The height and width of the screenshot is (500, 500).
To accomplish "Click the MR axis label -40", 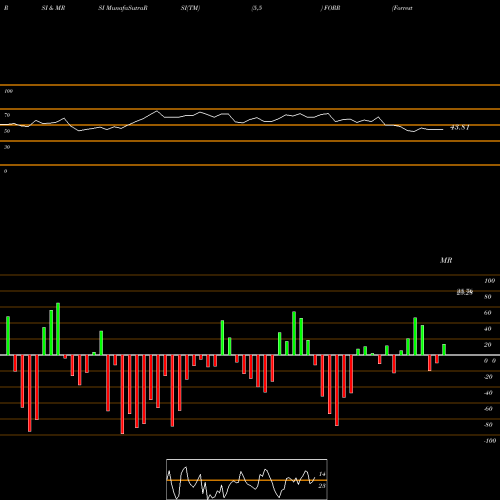I will point(488,393).
